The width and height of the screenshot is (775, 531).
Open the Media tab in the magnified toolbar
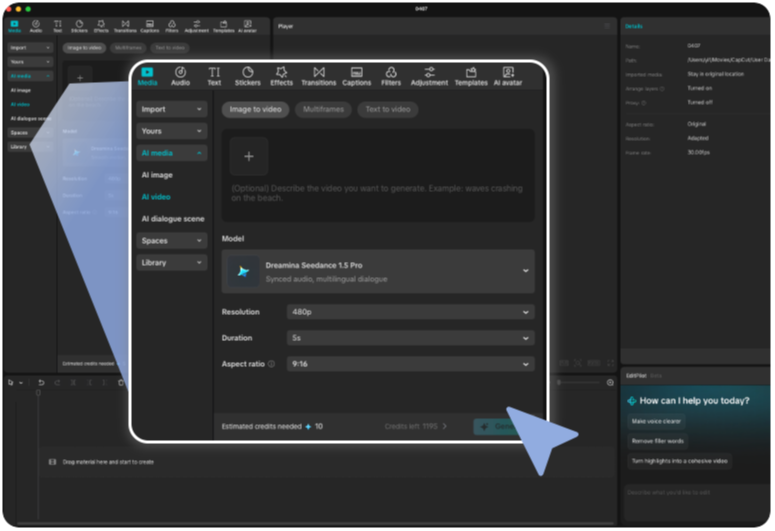147,77
